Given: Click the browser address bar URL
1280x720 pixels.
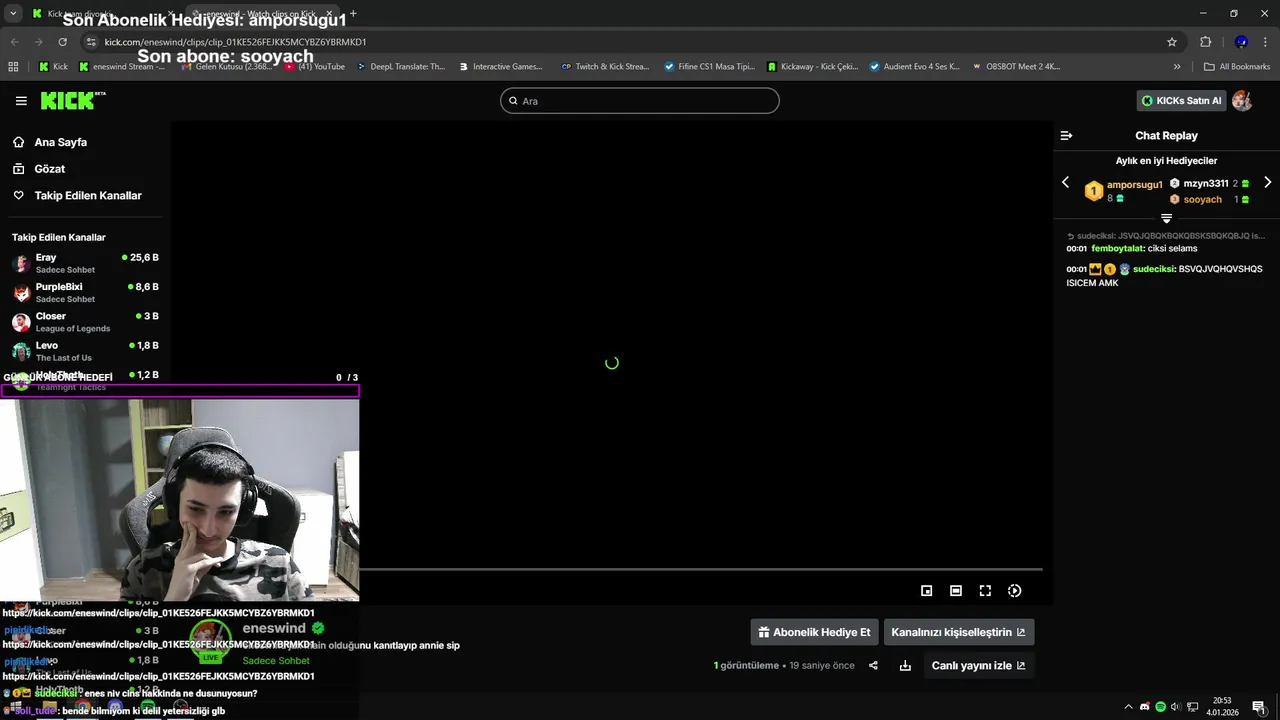Looking at the screenshot, I should point(235,42).
